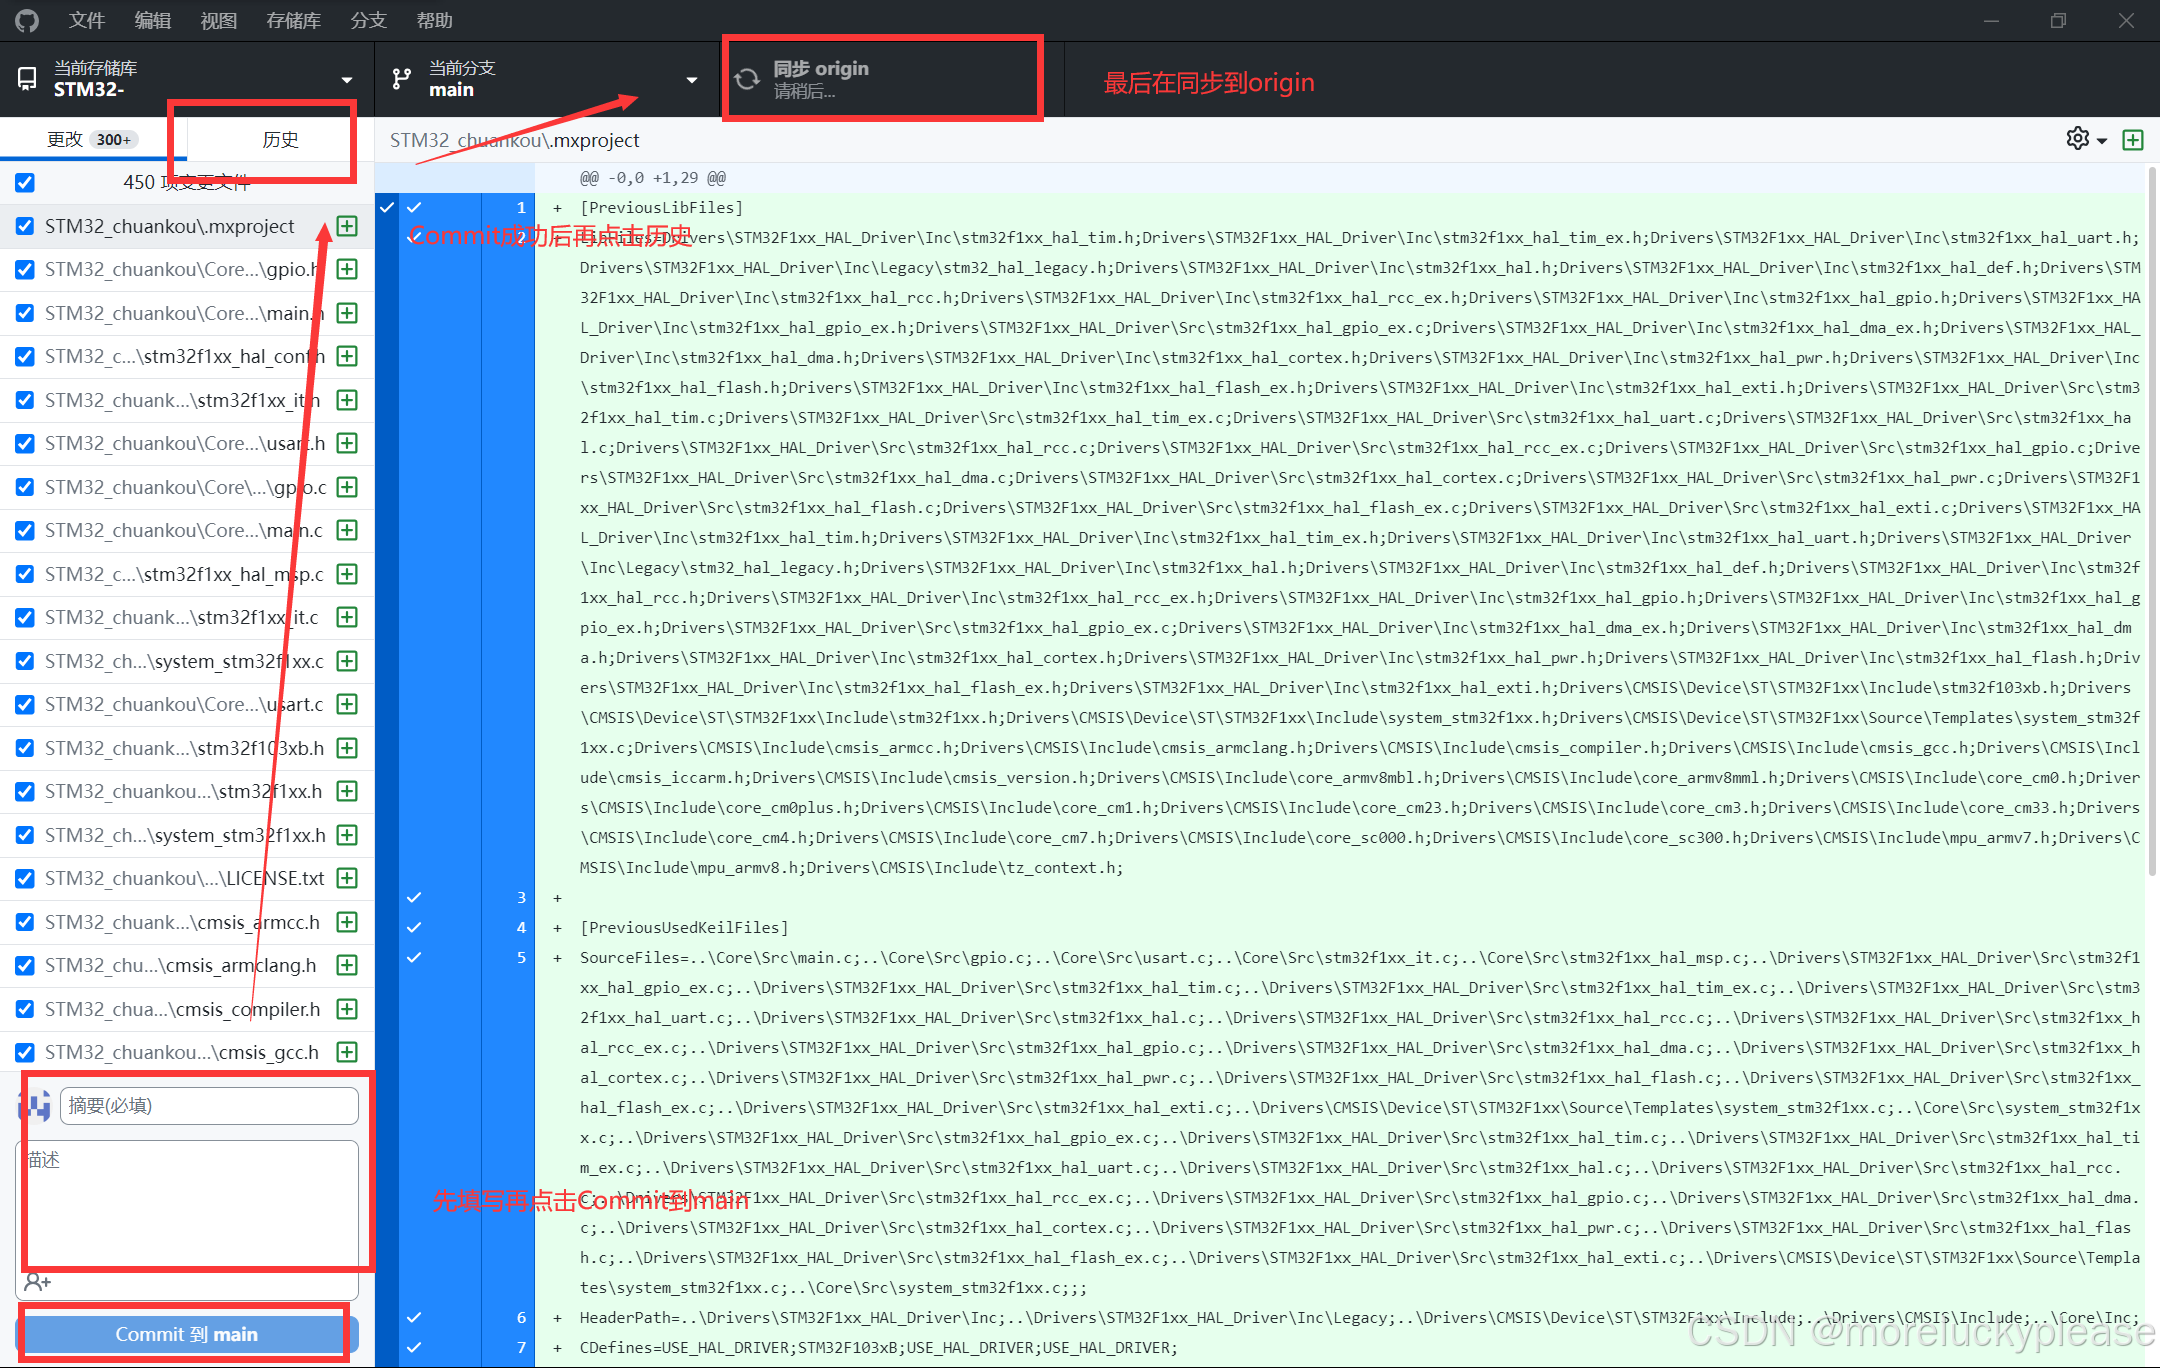Click the 摘要(必填) summary input field
Screen dimensions: 2160x1368
pyautogui.click(x=209, y=1105)
